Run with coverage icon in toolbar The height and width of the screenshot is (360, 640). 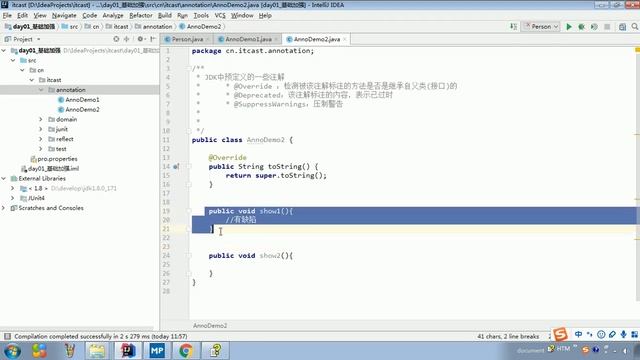(x=594, y=27)
